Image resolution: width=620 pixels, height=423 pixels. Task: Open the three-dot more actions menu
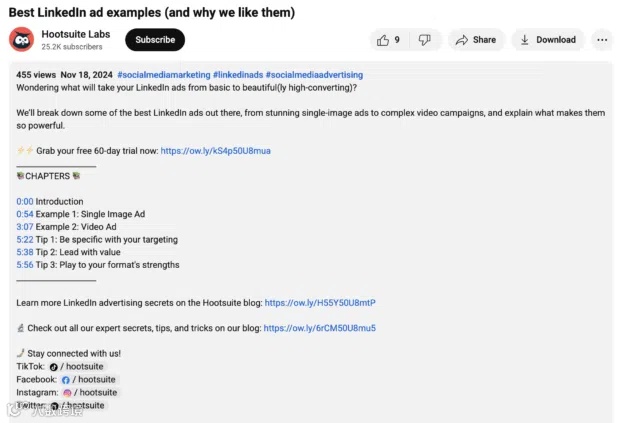[602, 40]
